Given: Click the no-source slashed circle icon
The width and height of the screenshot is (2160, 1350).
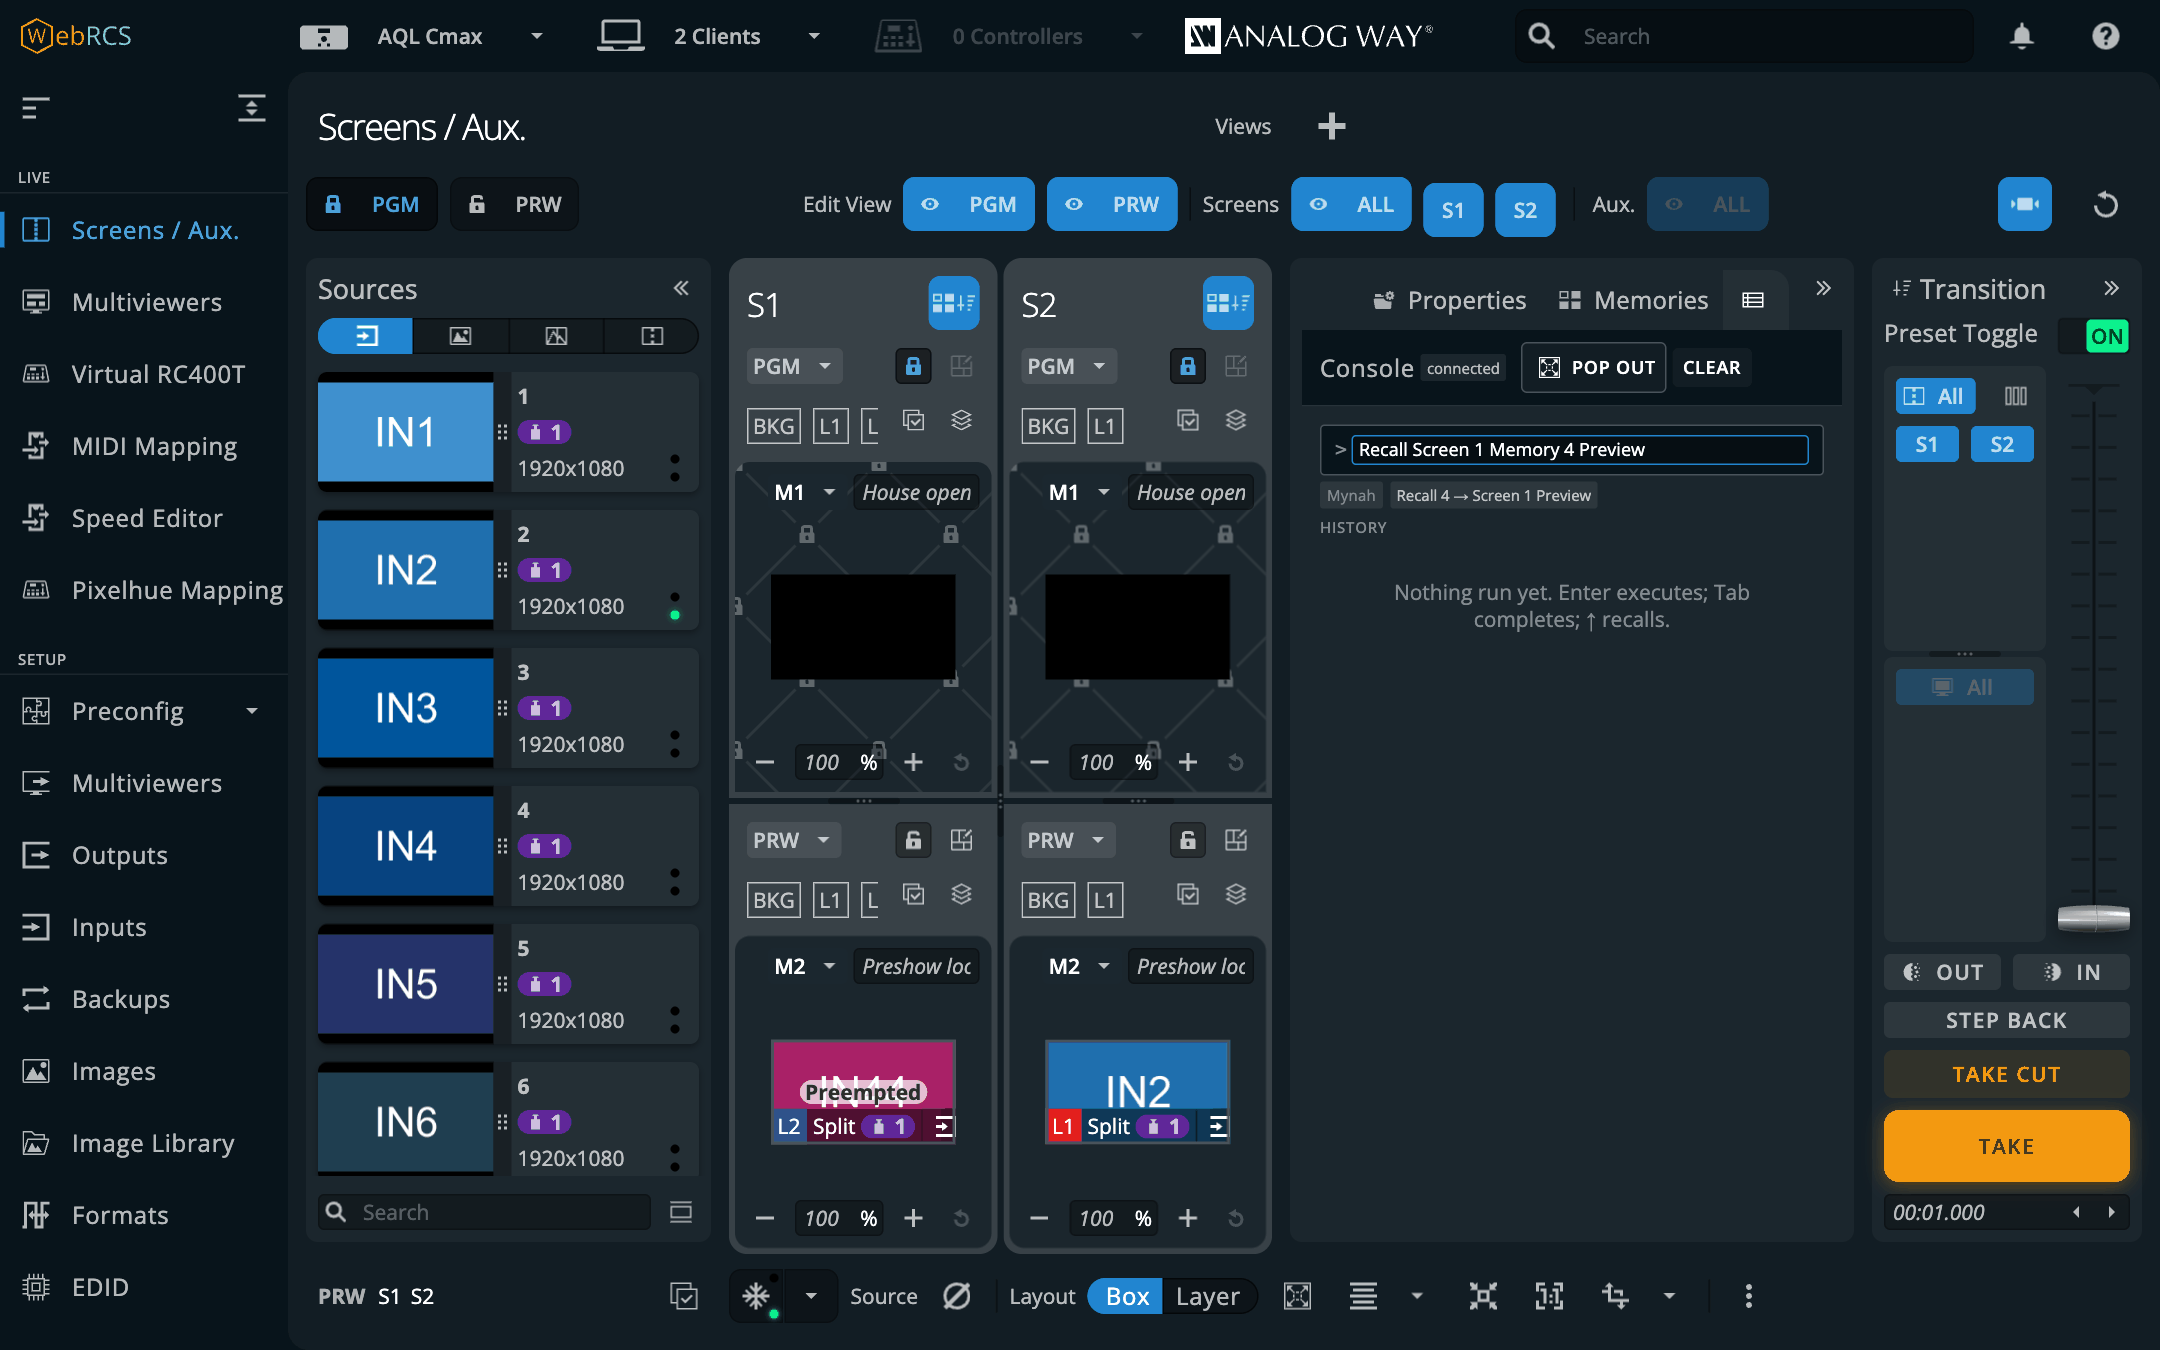Looking at the screenshot, I should coord(956,1296).
